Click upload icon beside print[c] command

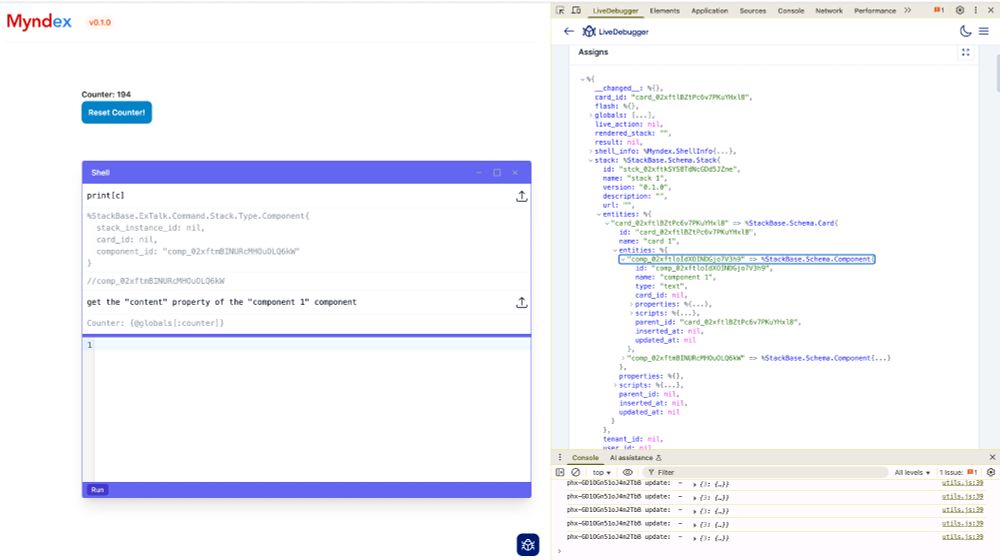click(x=522, y=196)
